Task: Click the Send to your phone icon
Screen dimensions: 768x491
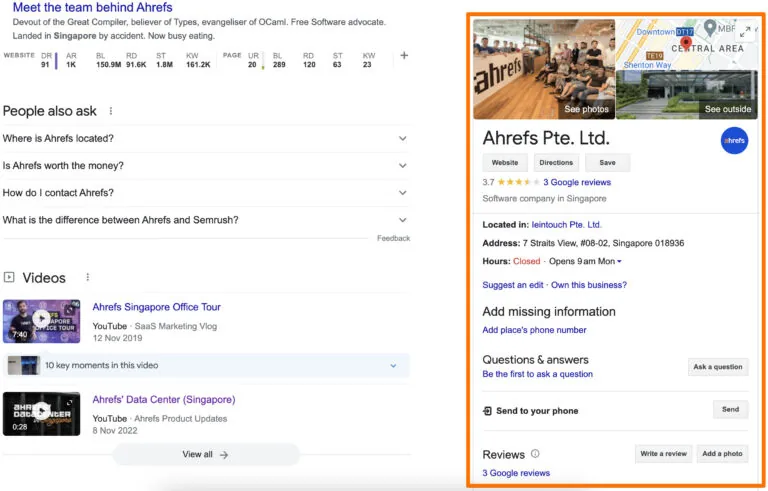Action: click(x=487, y=411)
